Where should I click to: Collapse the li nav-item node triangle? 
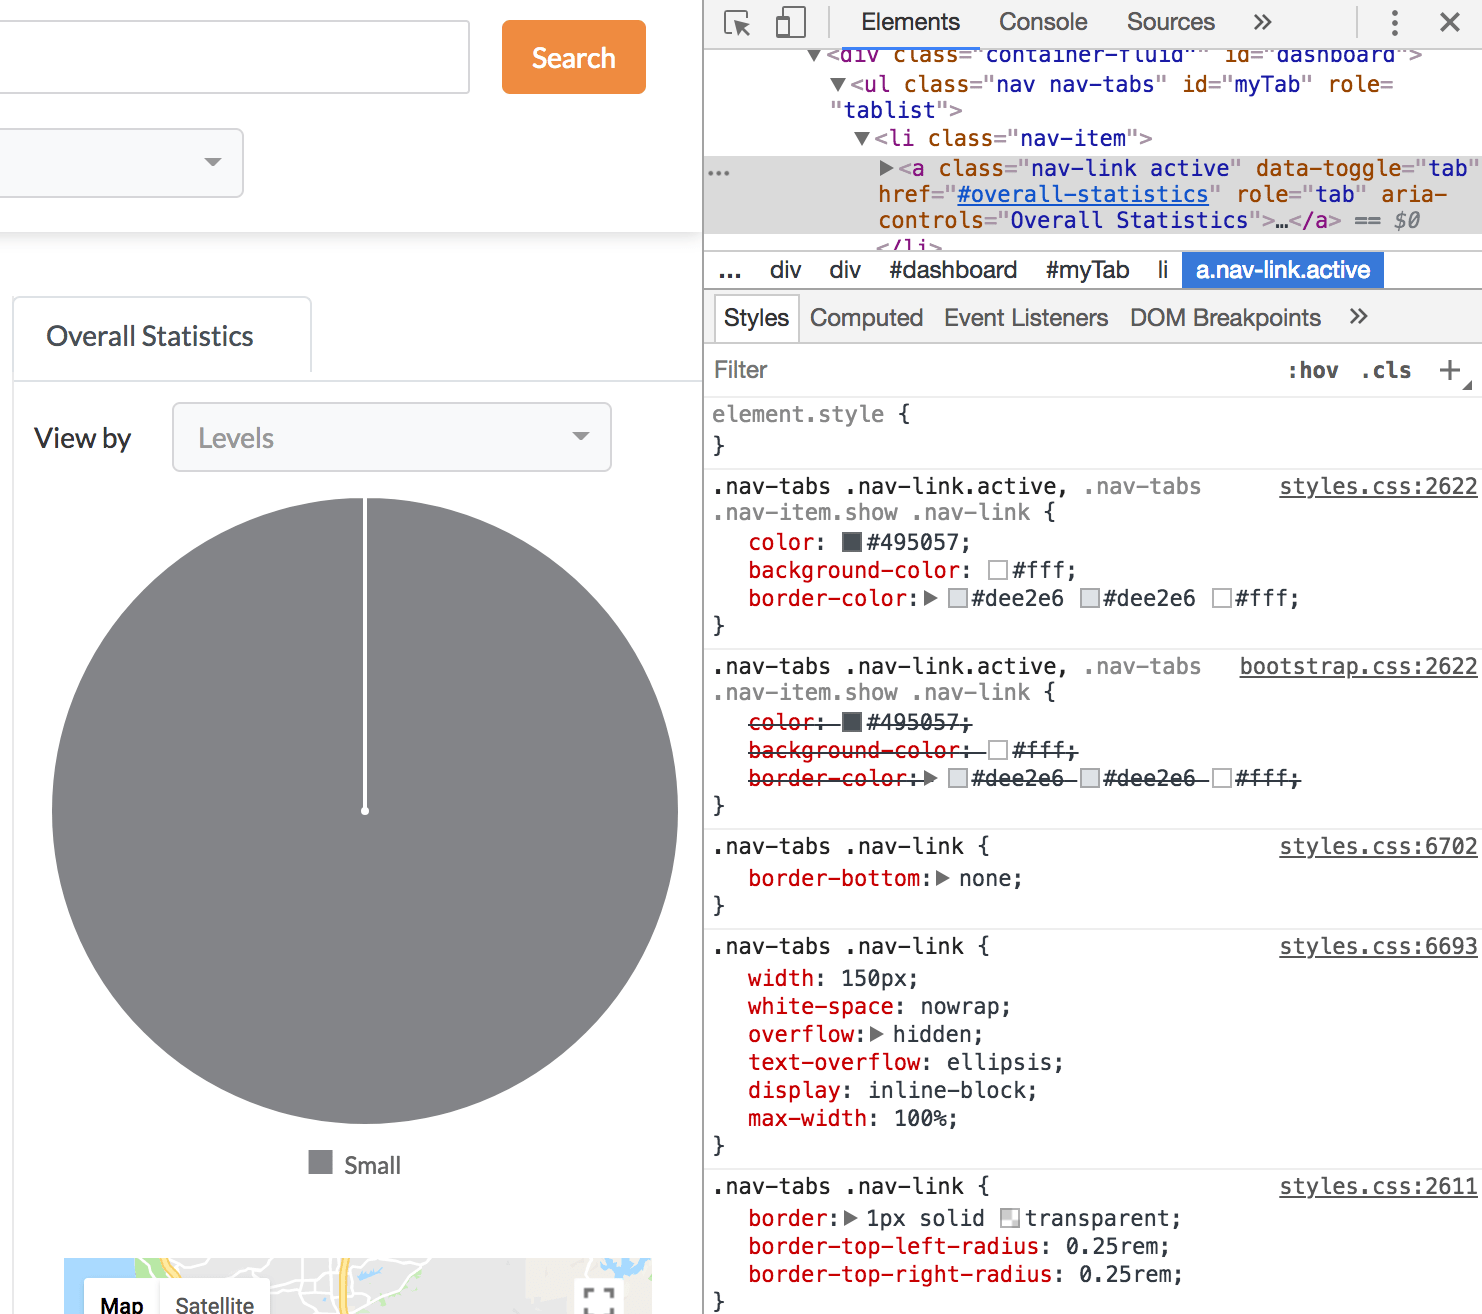(862, 139)
